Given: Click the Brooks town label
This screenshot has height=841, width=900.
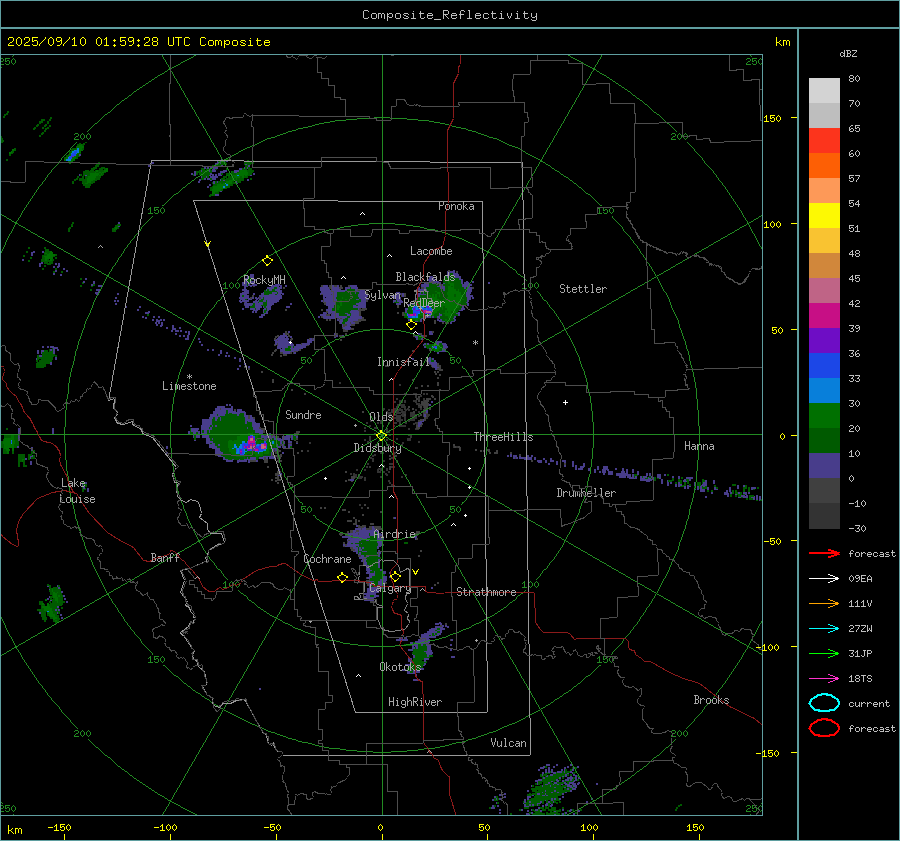Looking at the screenshot, I should [x=712, y=700].
